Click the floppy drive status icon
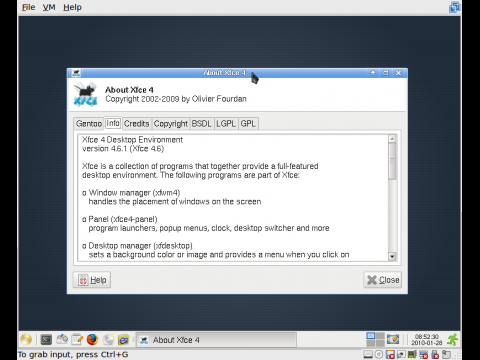Viewport: 480px width, 360px height. click(x=390, y=354)
